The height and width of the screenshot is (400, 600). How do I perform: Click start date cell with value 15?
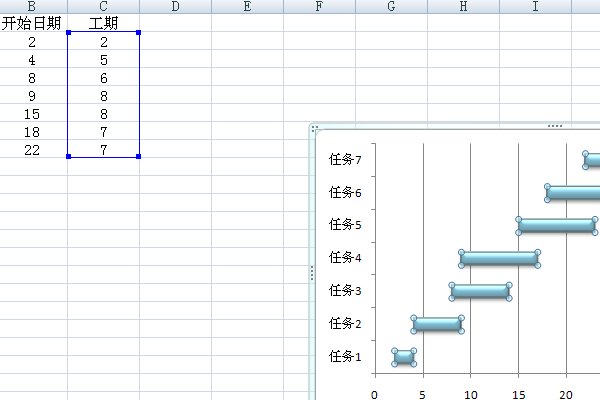point(33,114)
